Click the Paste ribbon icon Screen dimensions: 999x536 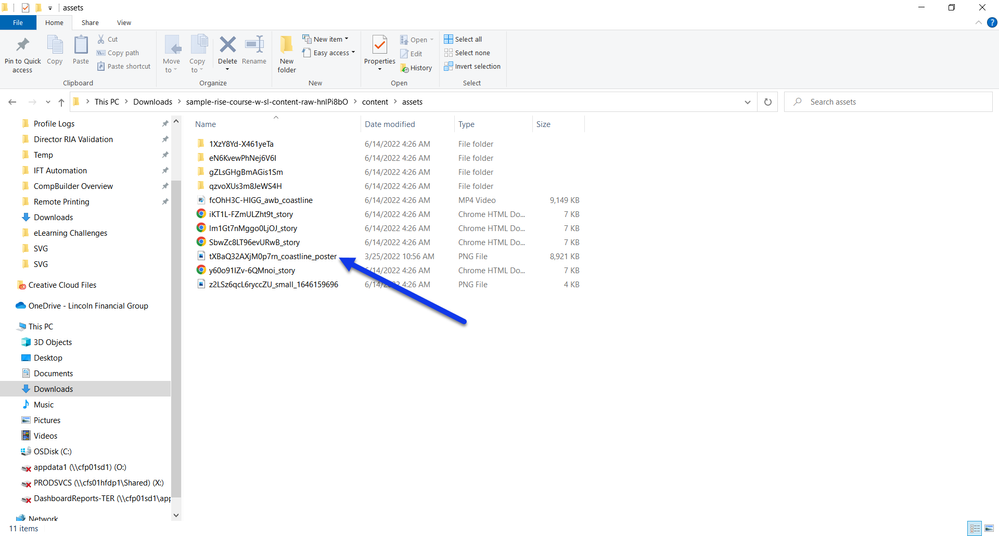80,50
